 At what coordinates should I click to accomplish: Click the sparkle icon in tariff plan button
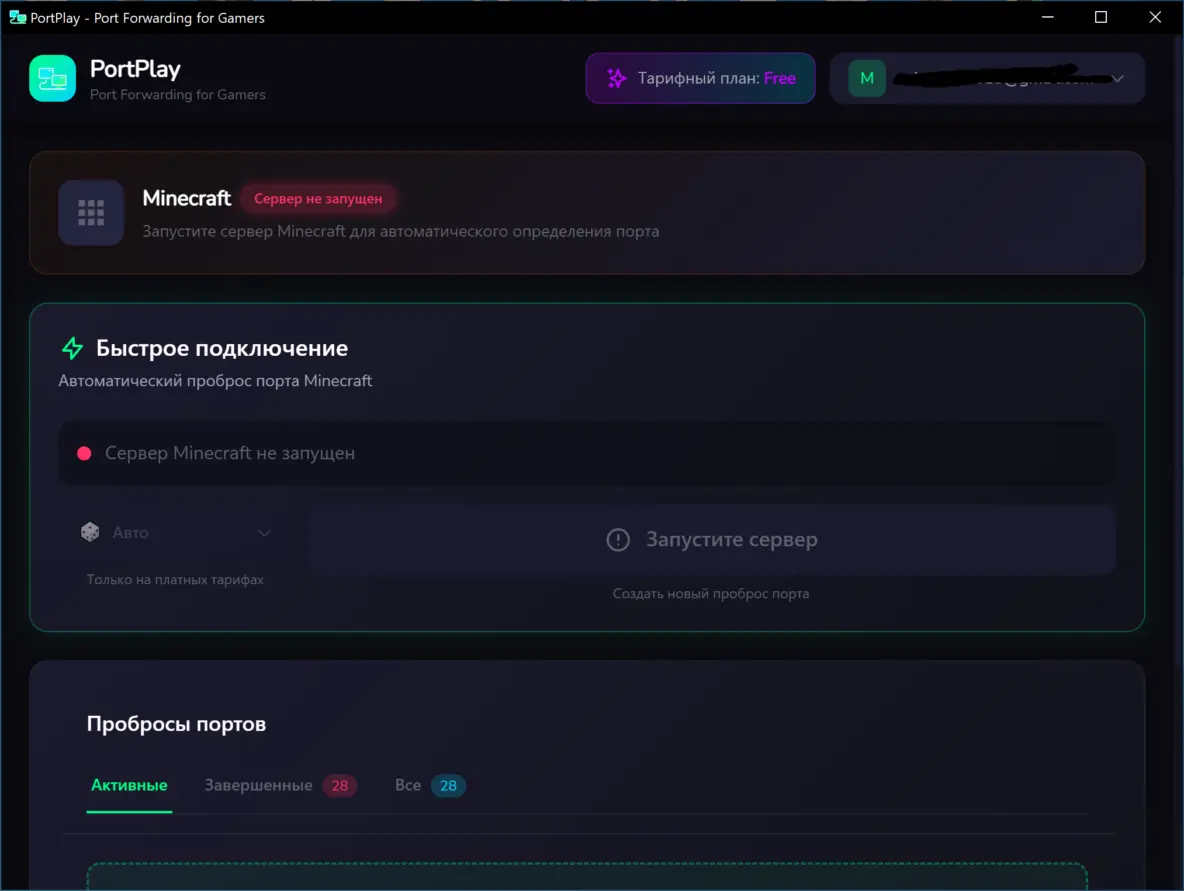tap(617, 78)
